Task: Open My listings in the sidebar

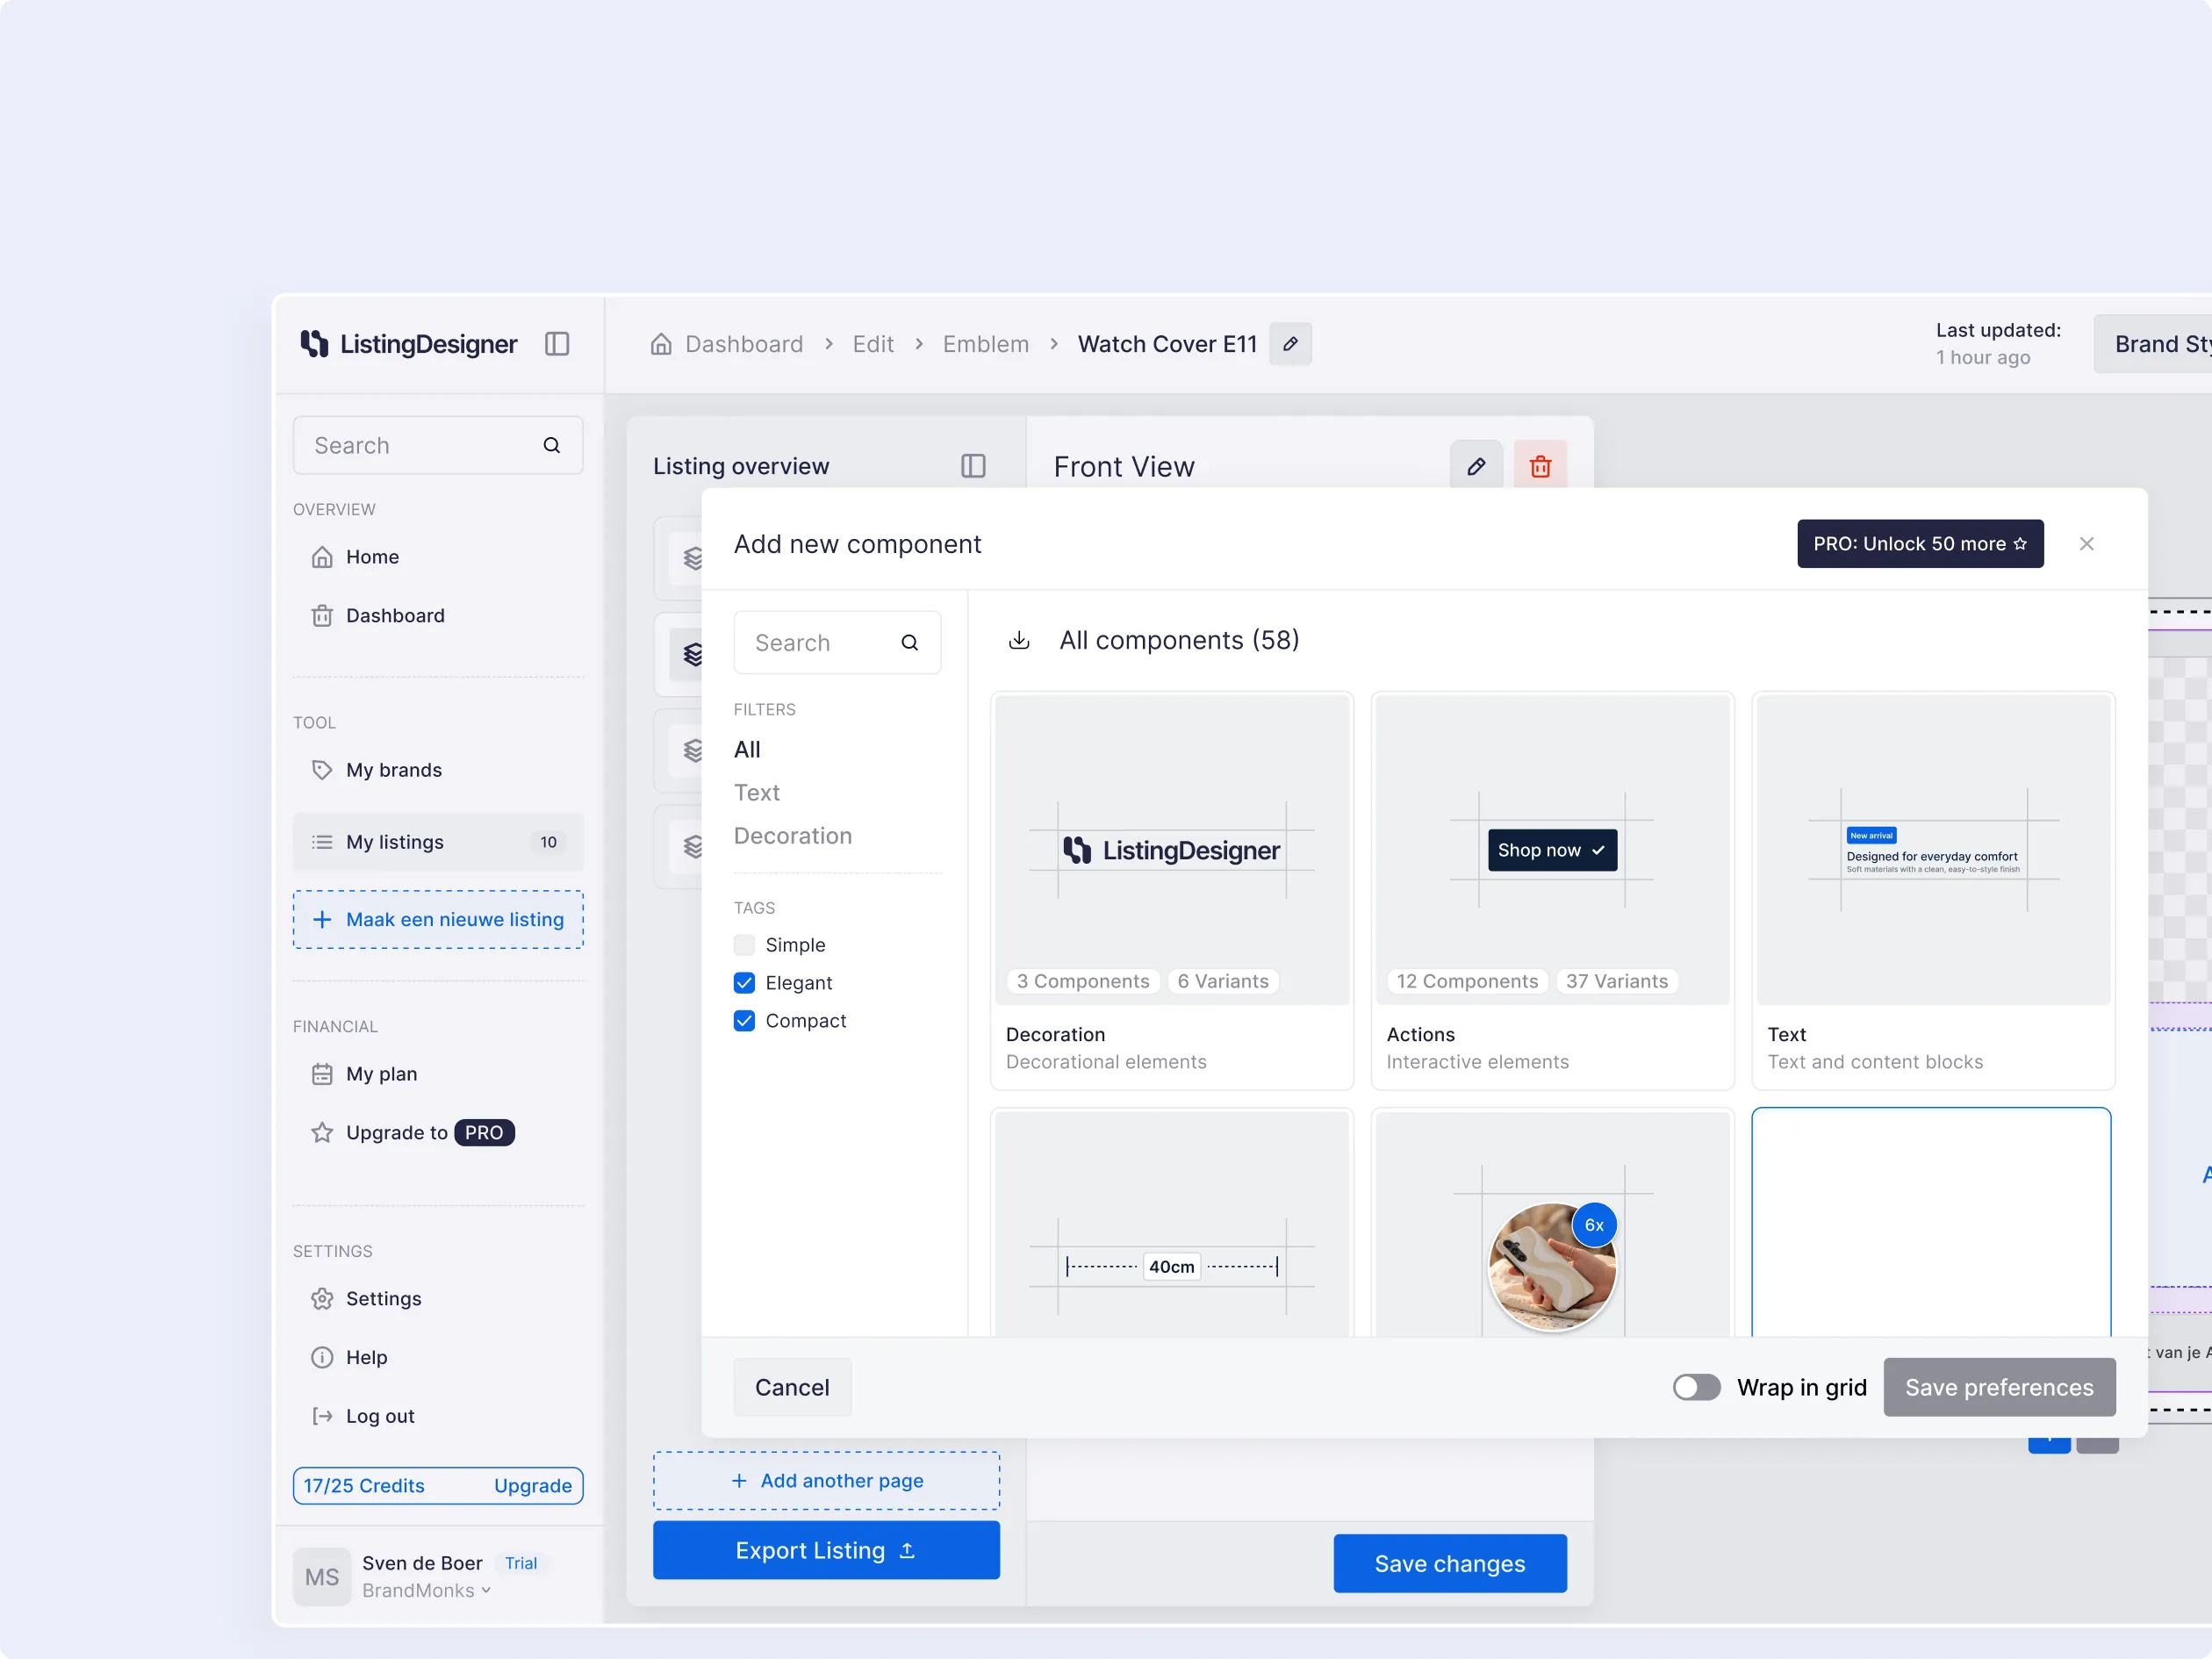Action: tap(438, 842)
